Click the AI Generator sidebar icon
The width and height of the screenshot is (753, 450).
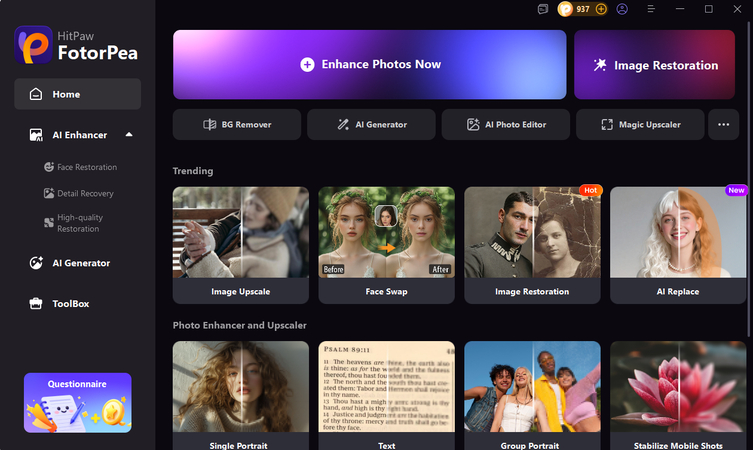[x=36, y=263]
